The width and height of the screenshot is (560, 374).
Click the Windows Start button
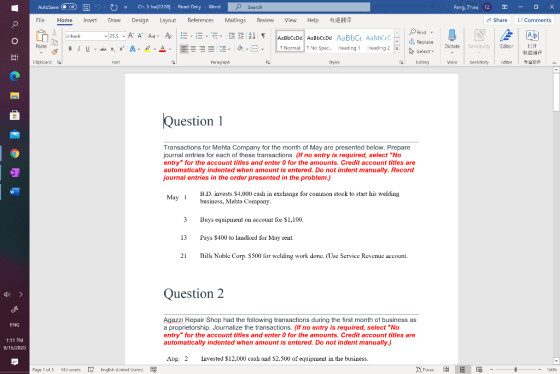(15, 8)
